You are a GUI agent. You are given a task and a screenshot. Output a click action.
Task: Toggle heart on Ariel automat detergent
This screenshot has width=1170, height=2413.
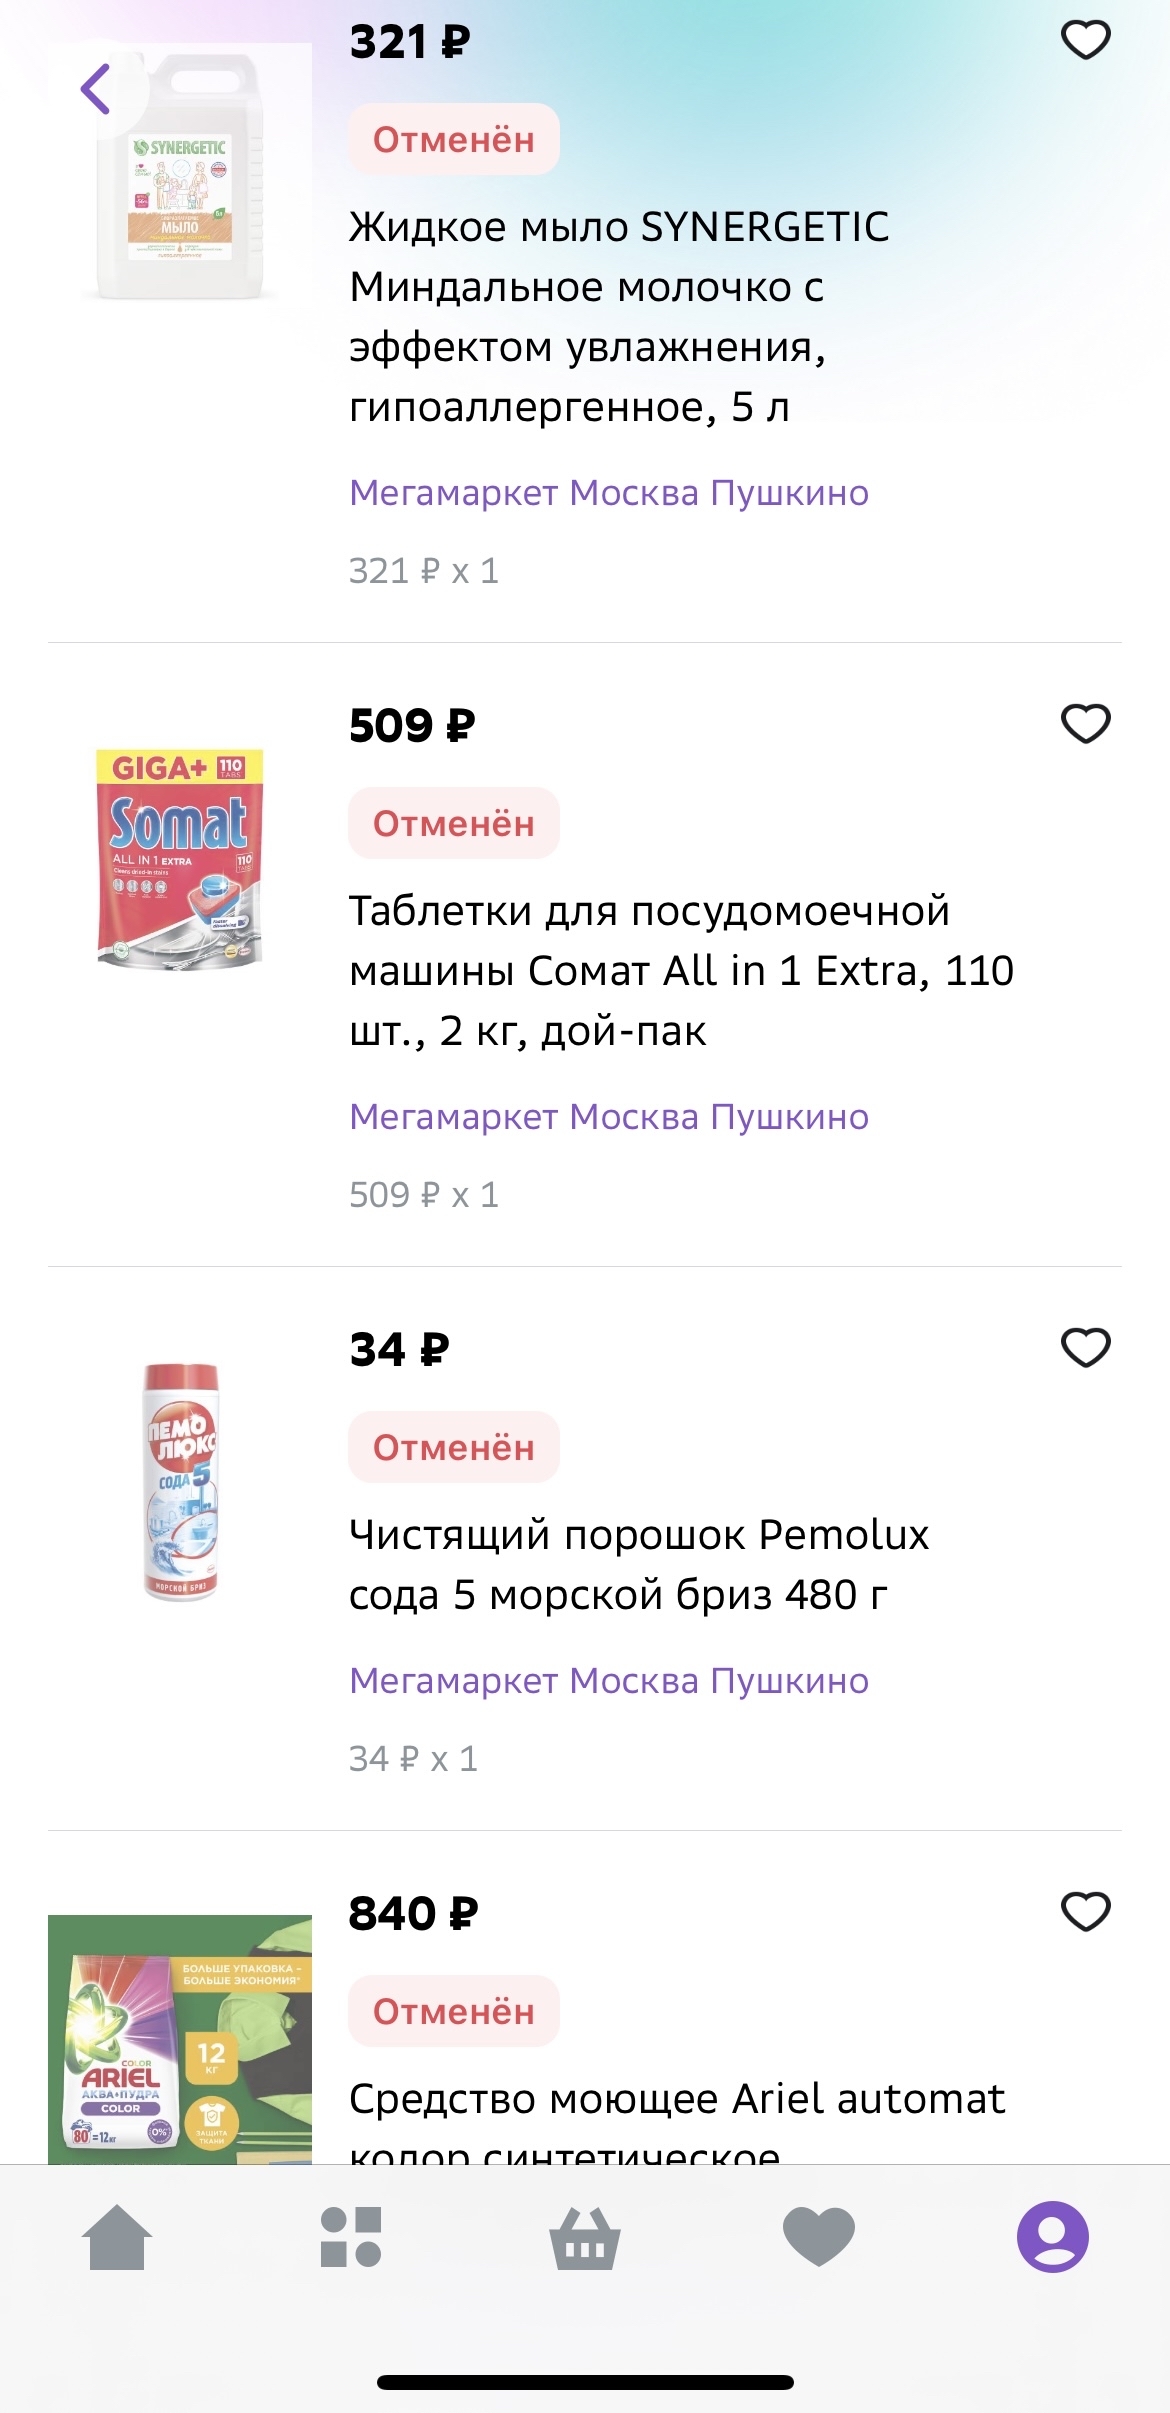(1085, 1912)
